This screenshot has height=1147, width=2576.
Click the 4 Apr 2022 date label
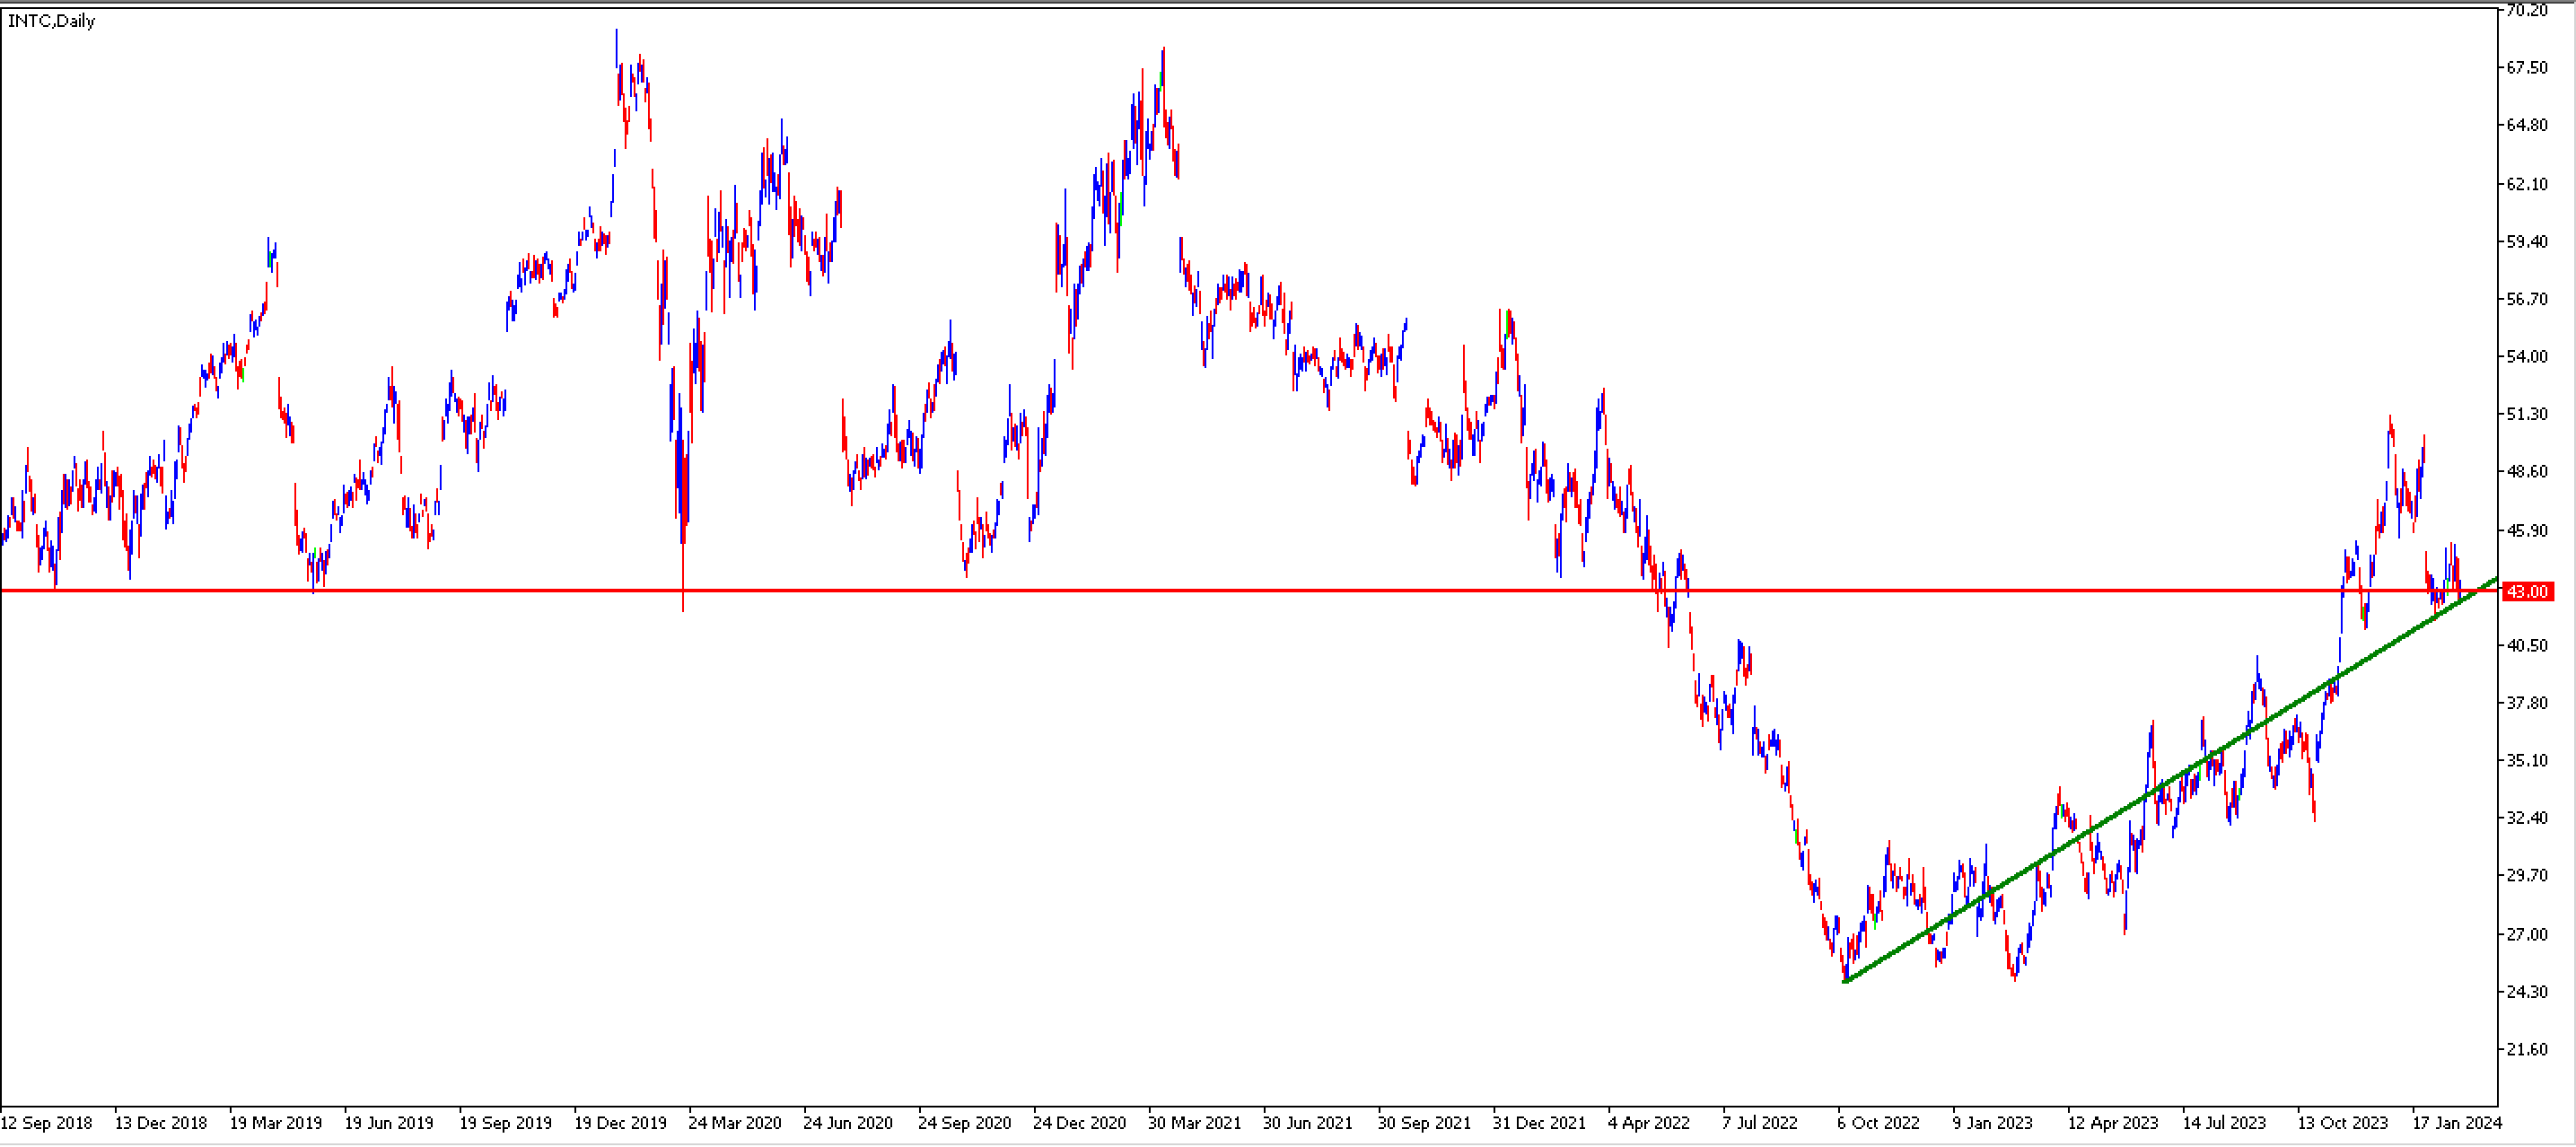coord(1649,1123)
